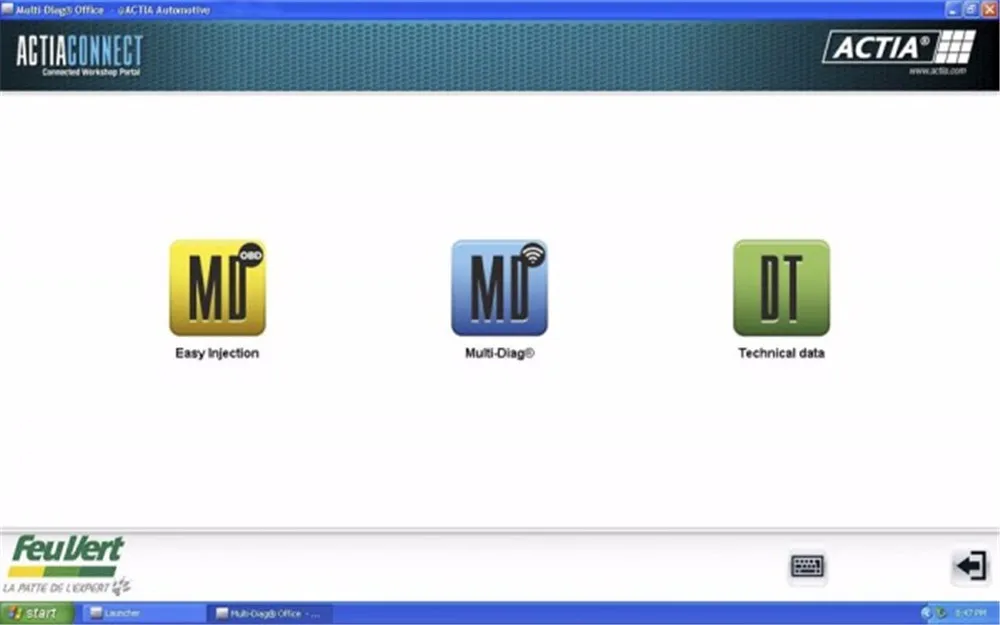Select Multi-Diag Office taskbar button
1000x625 pixels.
click(270, 614)
